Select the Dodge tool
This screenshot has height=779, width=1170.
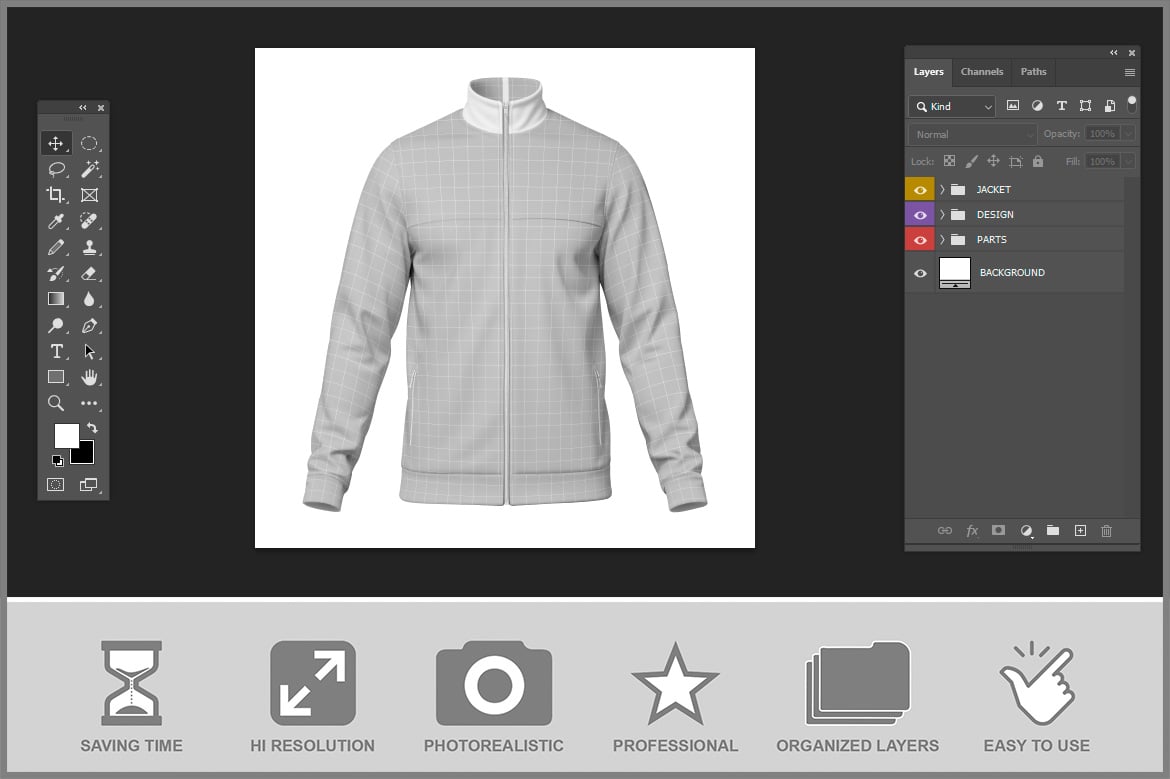click(56, 325)
